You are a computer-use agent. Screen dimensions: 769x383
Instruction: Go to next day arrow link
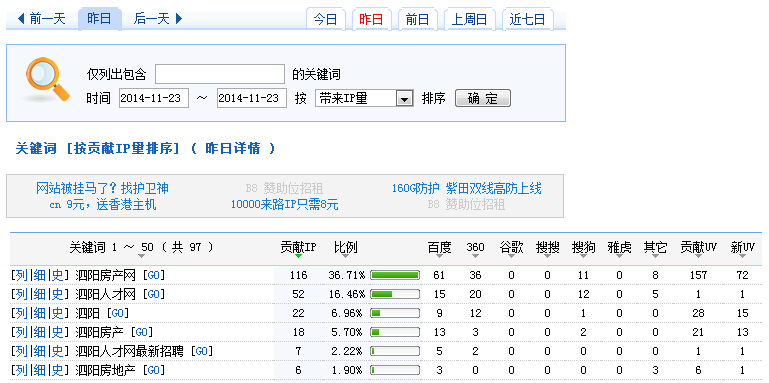coord(158,19)
